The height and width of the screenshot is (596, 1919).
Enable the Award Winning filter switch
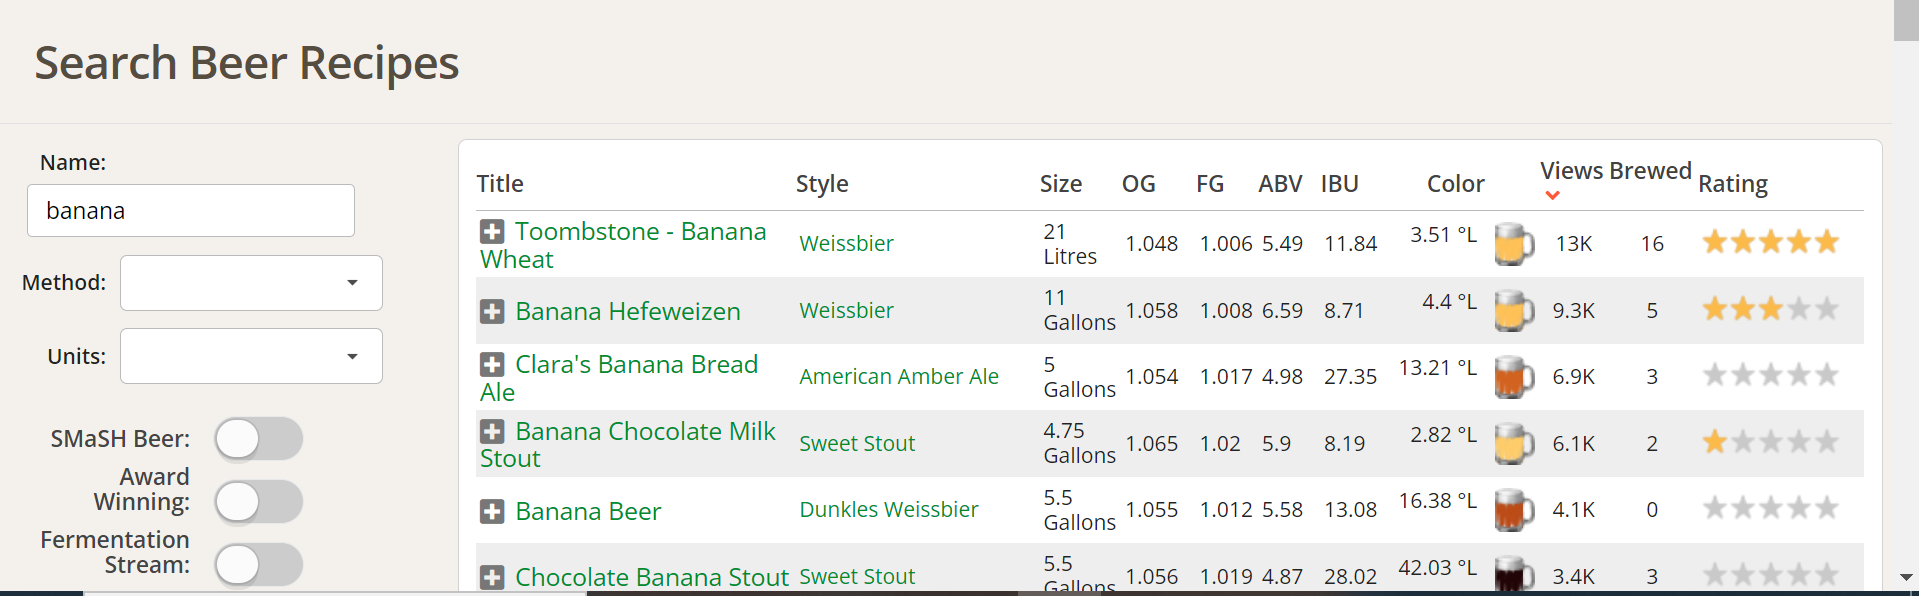(259, 502)
